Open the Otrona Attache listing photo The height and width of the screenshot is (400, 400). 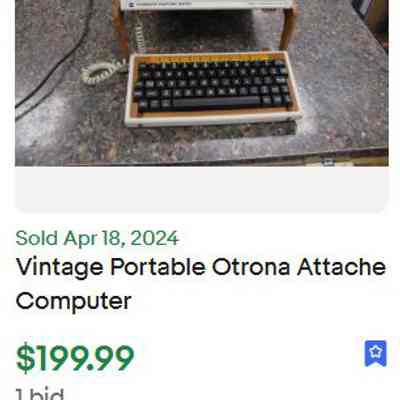click(202, 83)
